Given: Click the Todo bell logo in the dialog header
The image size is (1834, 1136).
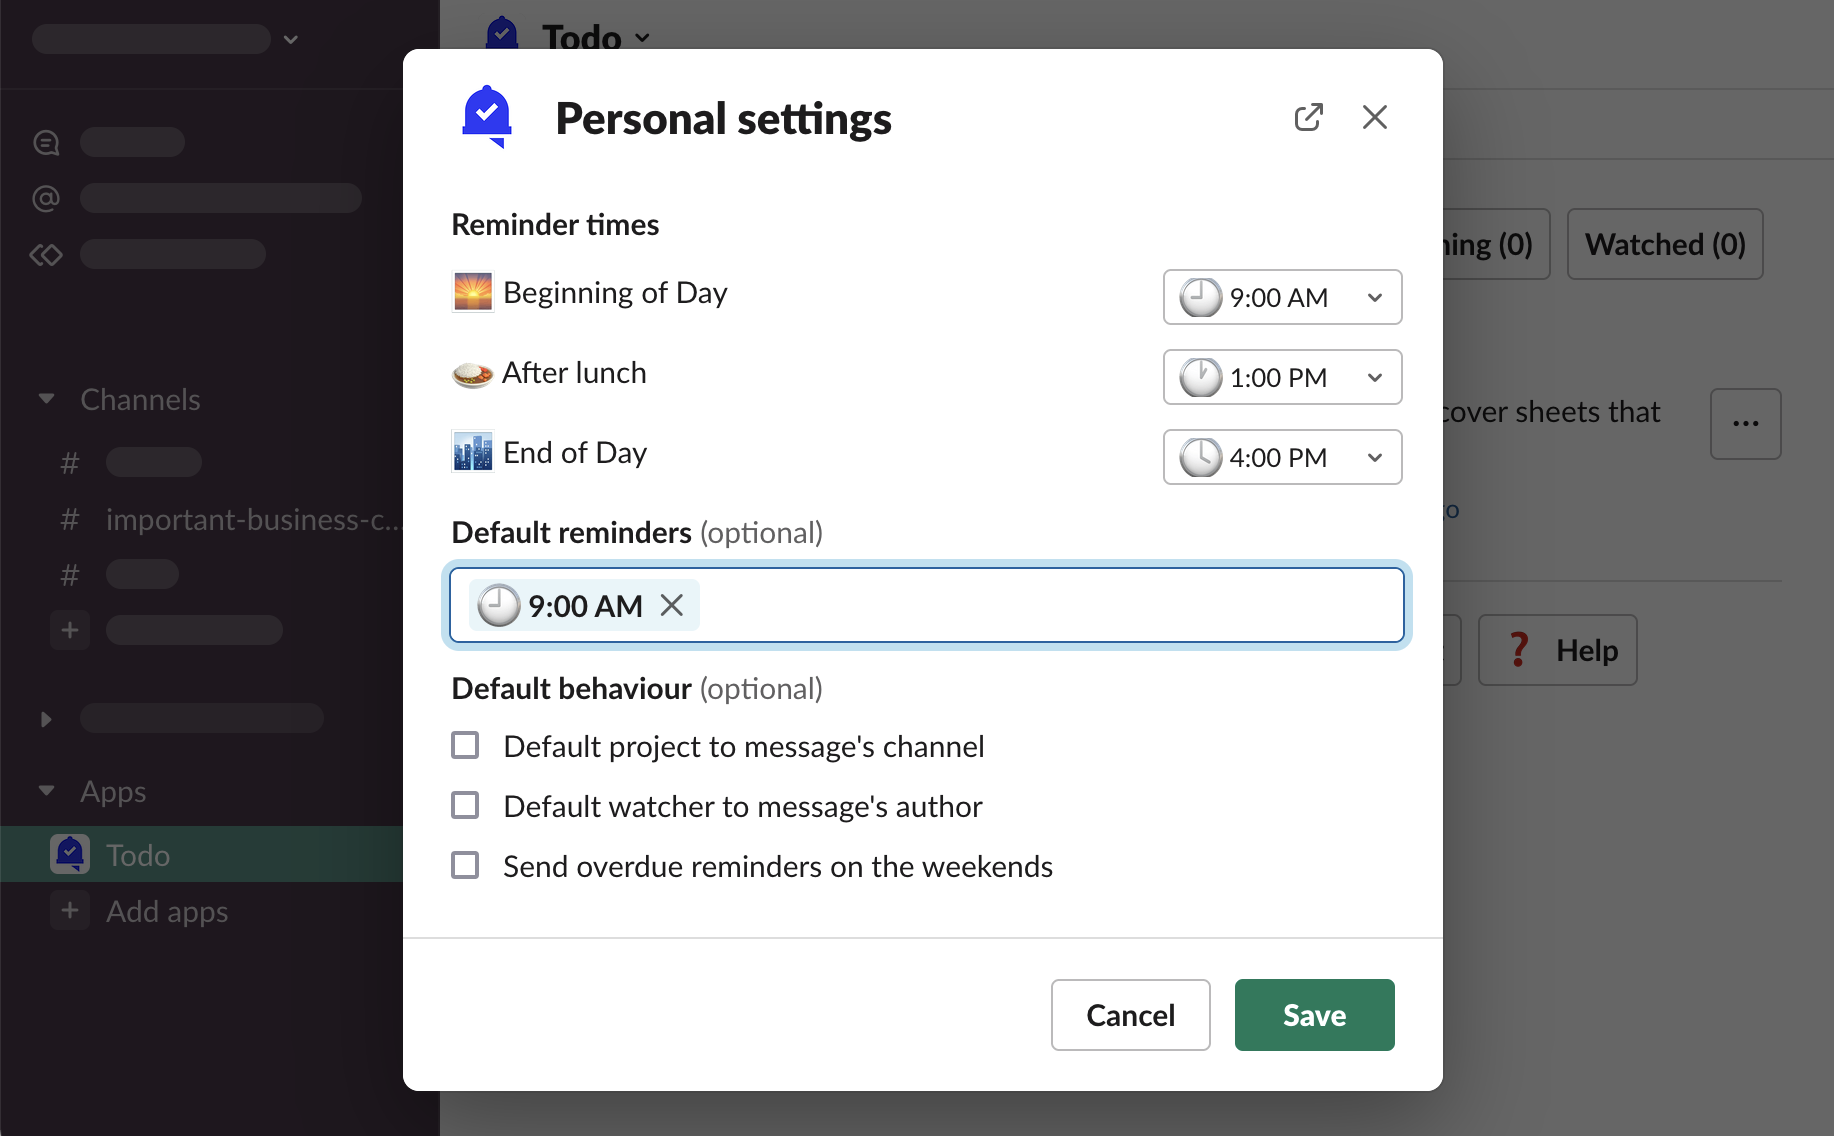Looking at the screenshot, I should [487, 117].
